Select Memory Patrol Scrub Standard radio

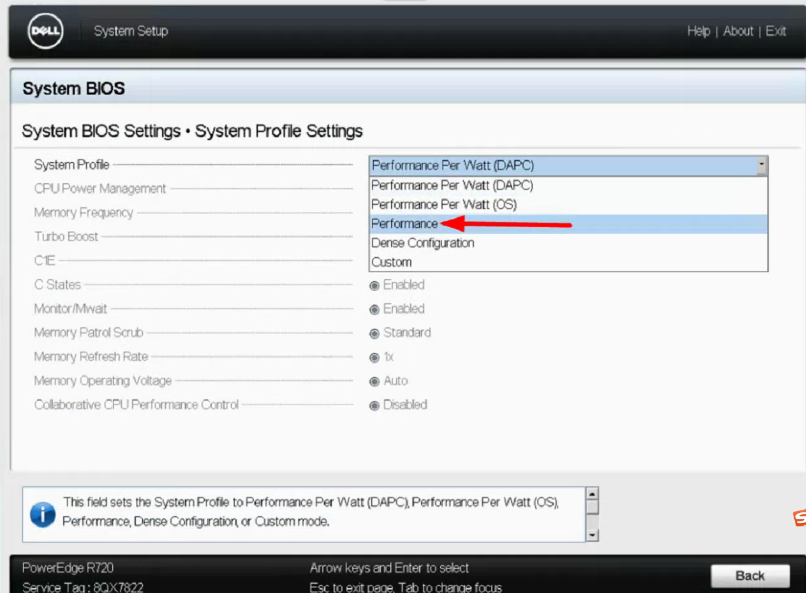point(375,334)
